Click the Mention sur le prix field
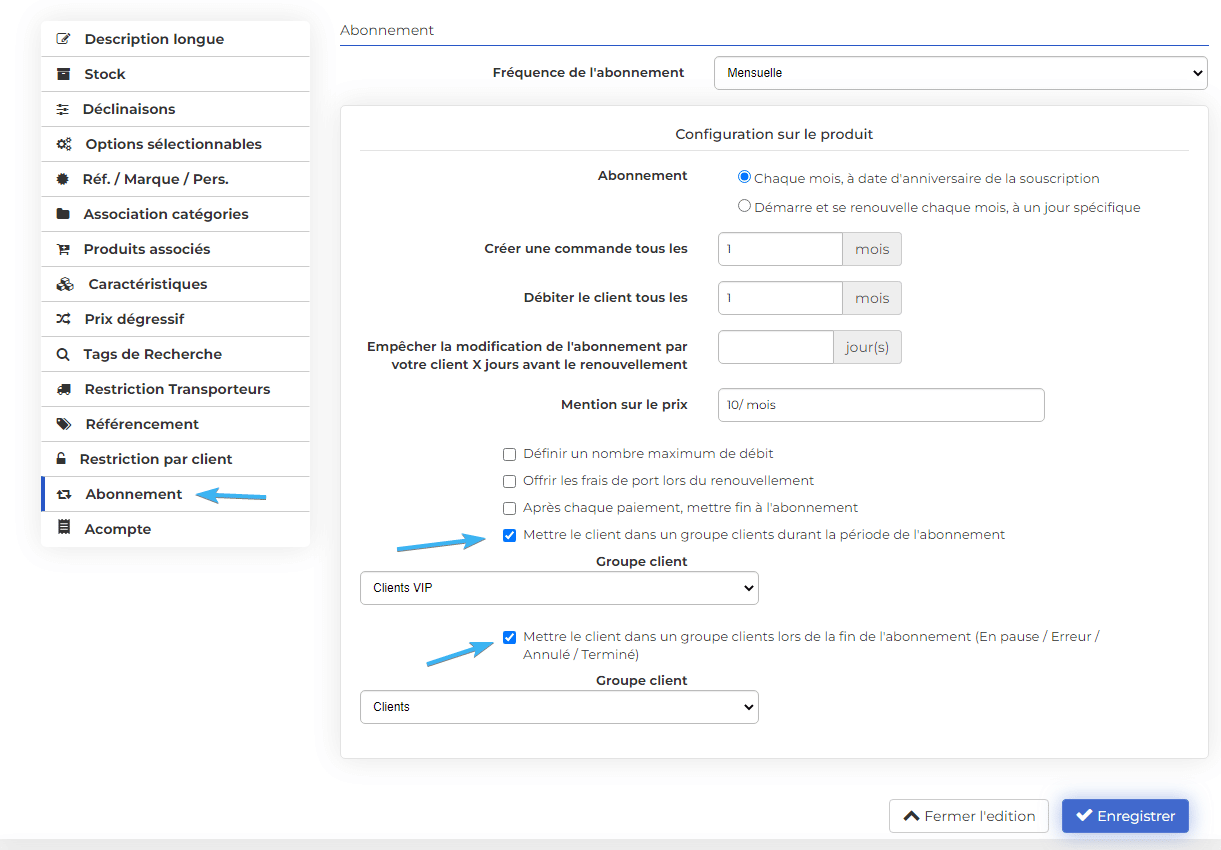Viewport: 1221px width, 850px height. pos(881,405)
